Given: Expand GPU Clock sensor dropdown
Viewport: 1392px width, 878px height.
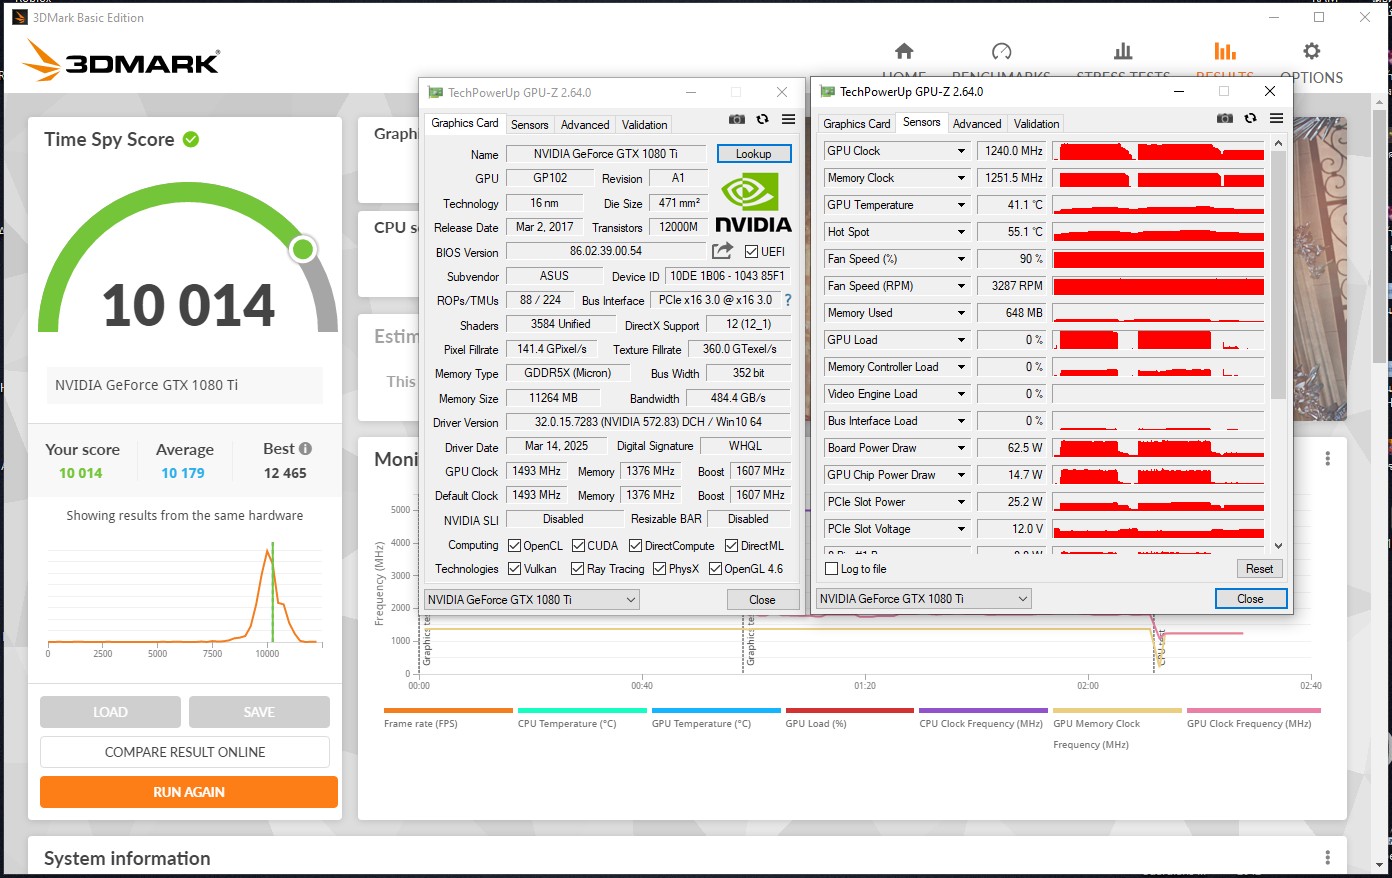Looking at the screenshot, I should (x=961, y=151).
